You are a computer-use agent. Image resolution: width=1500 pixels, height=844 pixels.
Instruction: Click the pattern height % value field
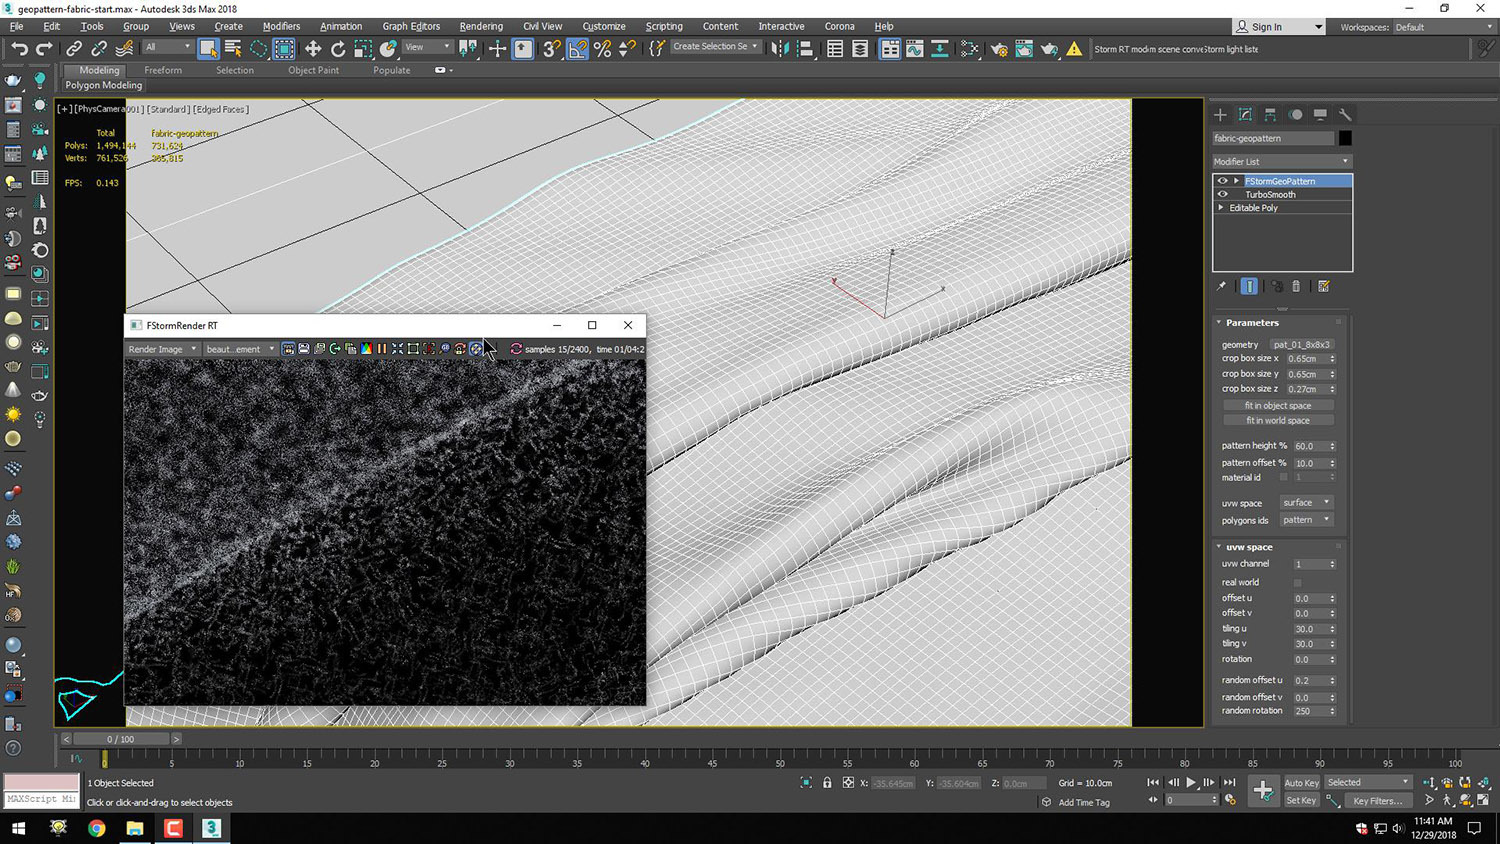click(1309, 446)
